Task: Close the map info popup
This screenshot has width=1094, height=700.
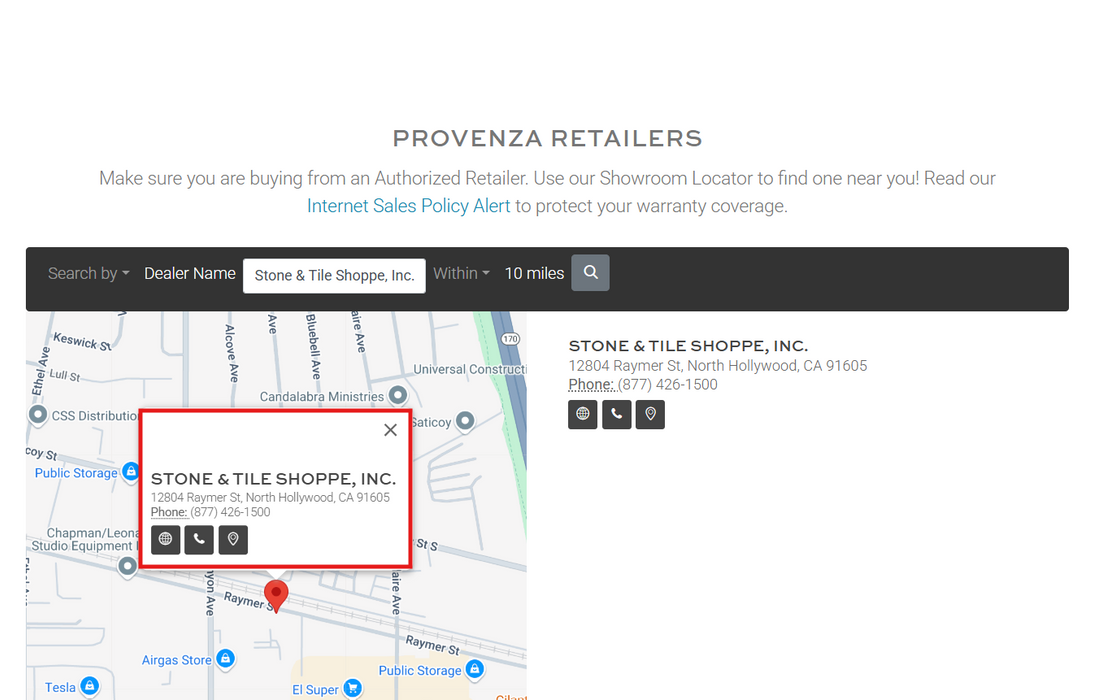Action: (390, 430)
